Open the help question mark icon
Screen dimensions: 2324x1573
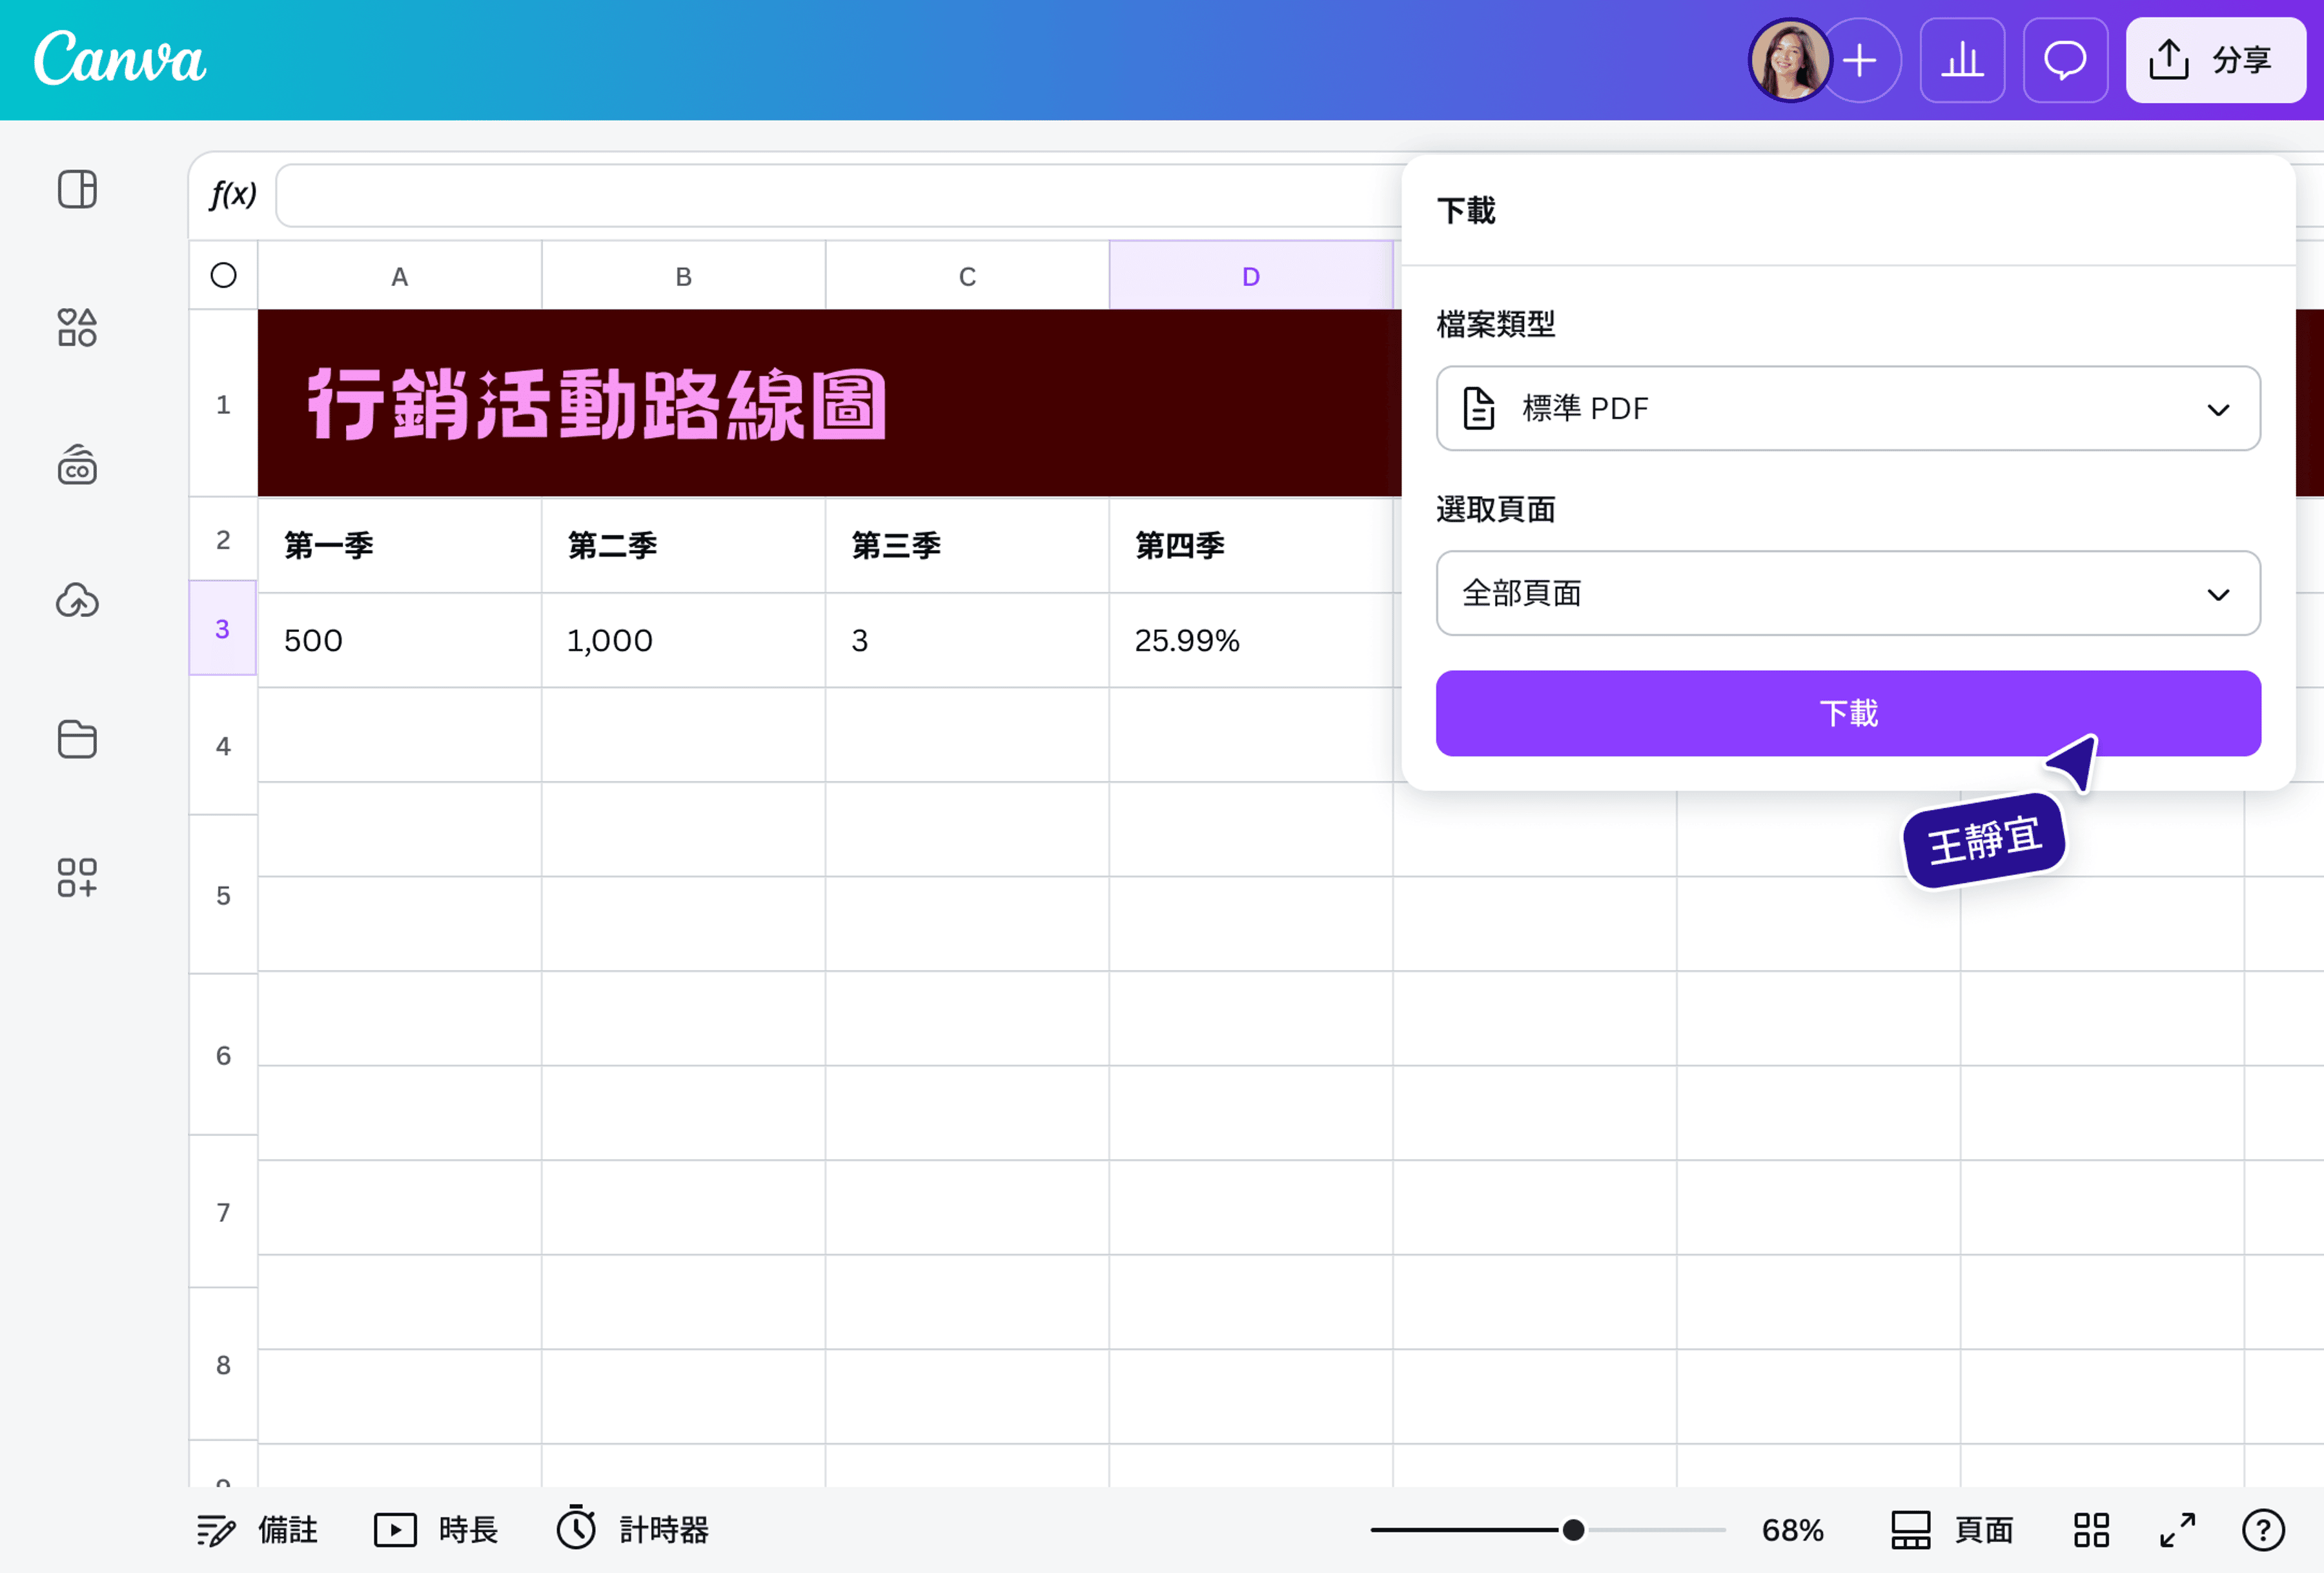(x=2263, y=1529)
